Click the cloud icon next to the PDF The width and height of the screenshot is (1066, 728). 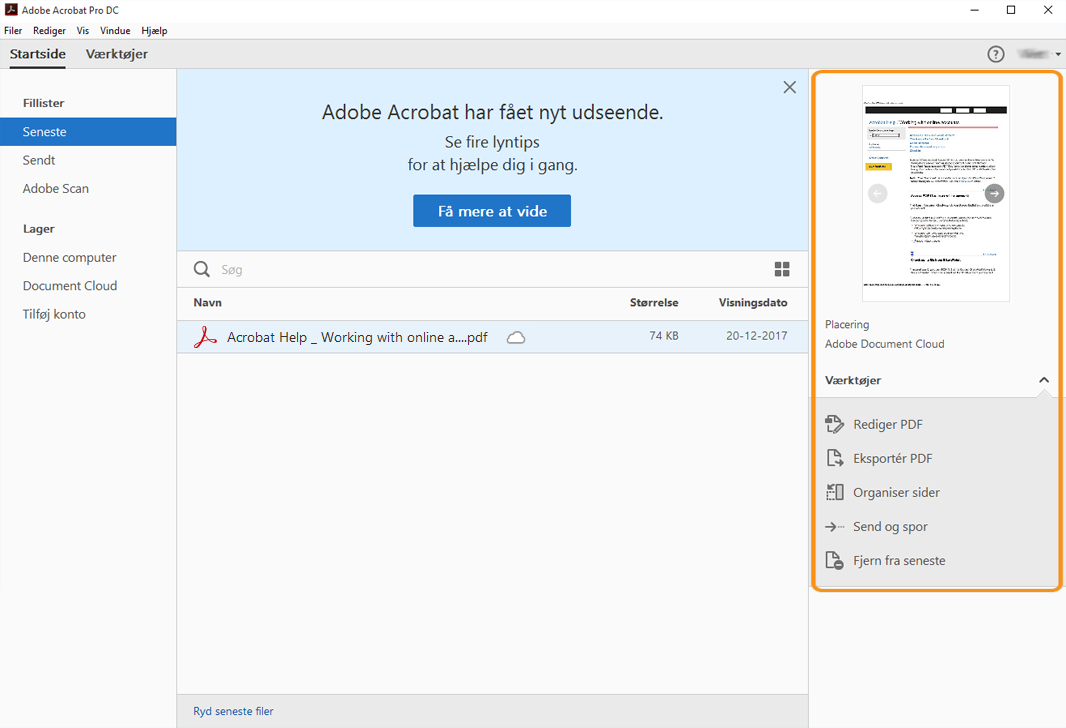pos(516,338)
